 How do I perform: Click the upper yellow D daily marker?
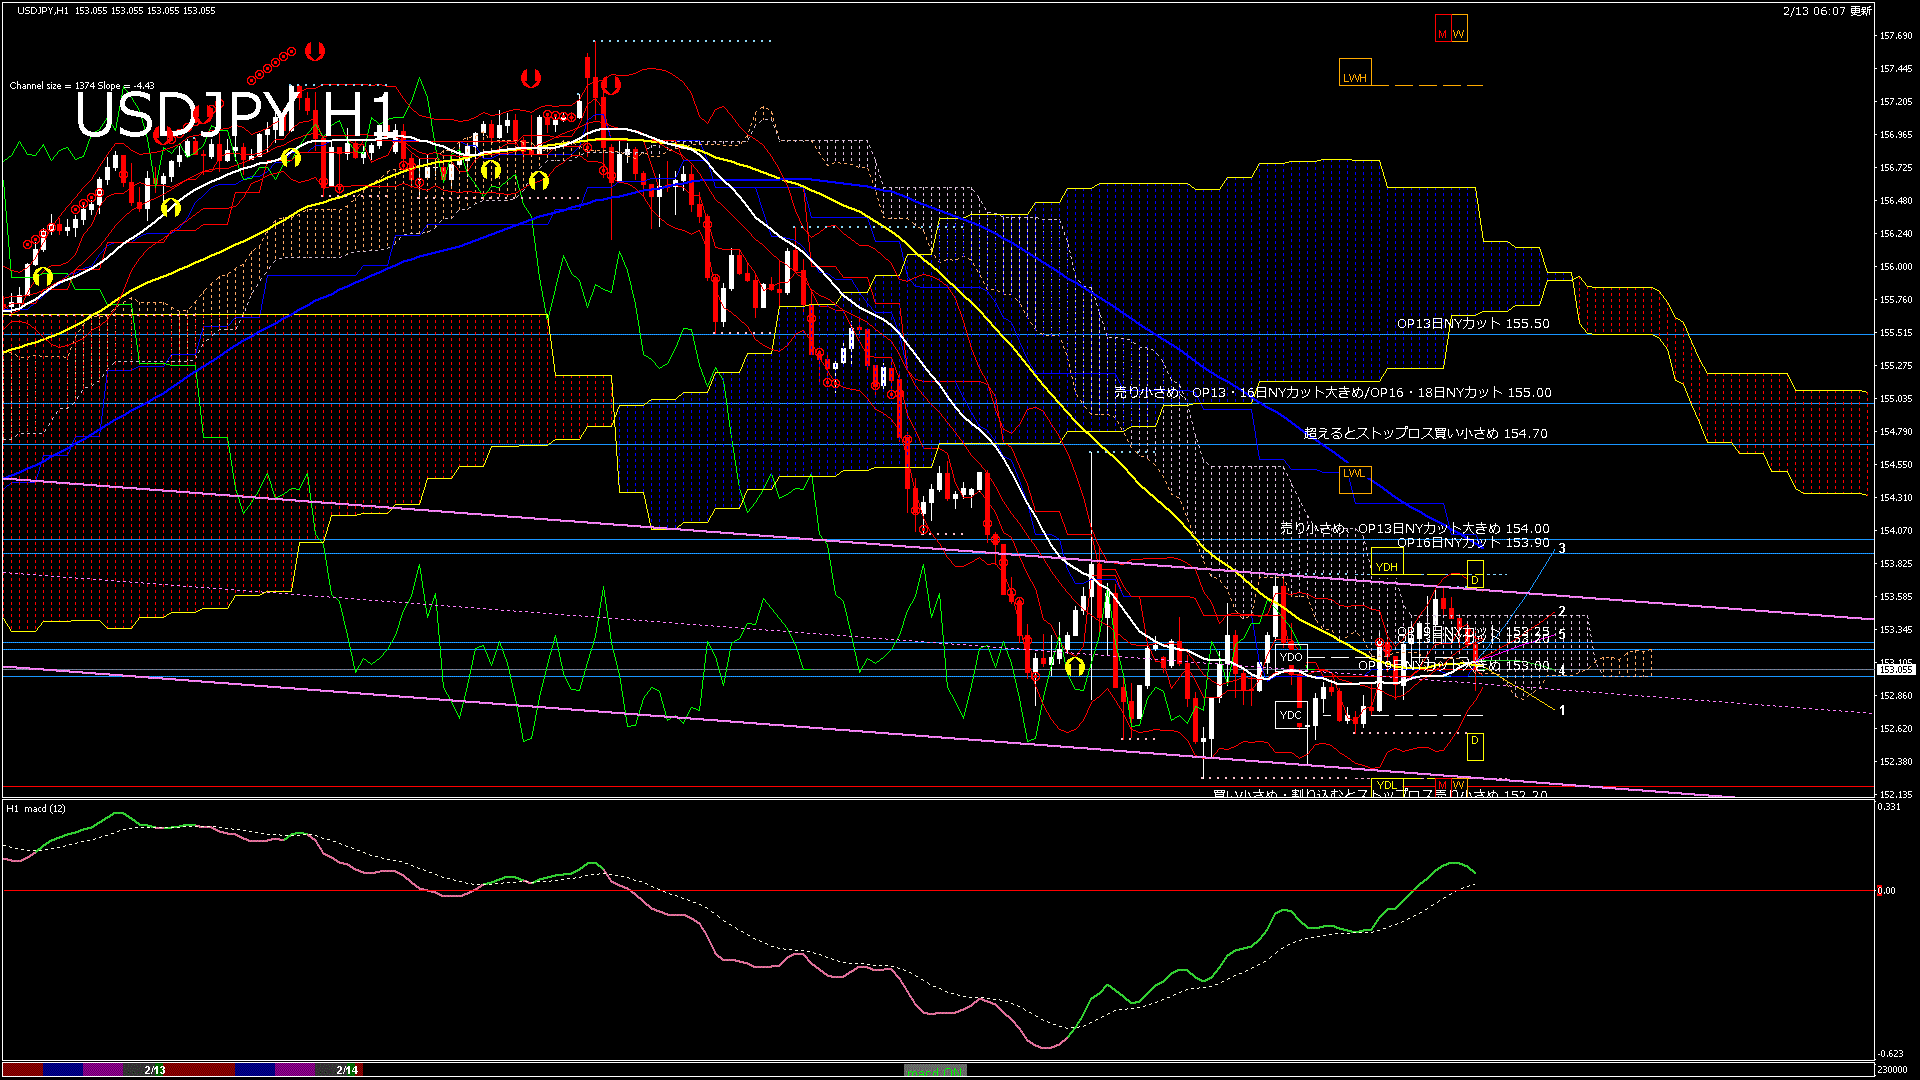point(1475,580)
